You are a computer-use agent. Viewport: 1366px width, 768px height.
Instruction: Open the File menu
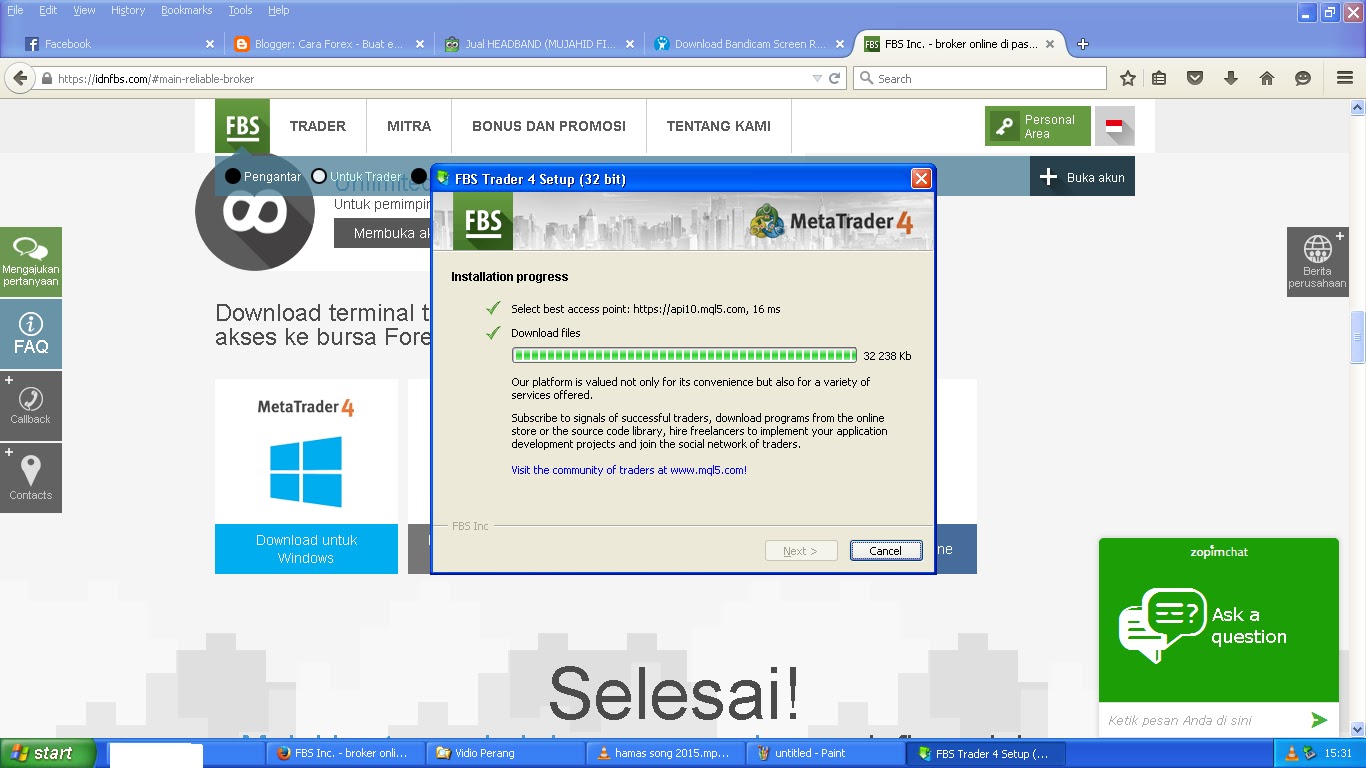[15, 10]
